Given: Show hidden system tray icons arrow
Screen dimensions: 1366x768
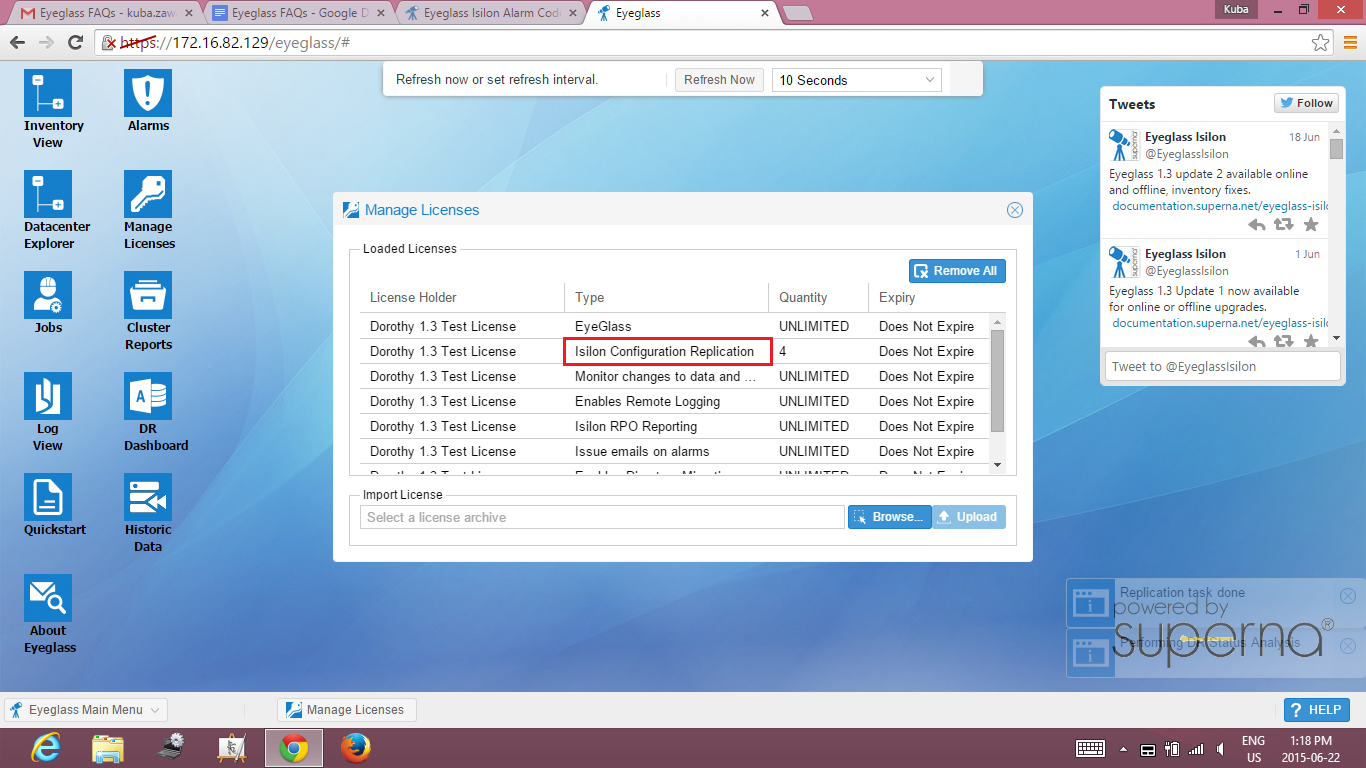Looking at the screenshot, I should point(1124,749).
